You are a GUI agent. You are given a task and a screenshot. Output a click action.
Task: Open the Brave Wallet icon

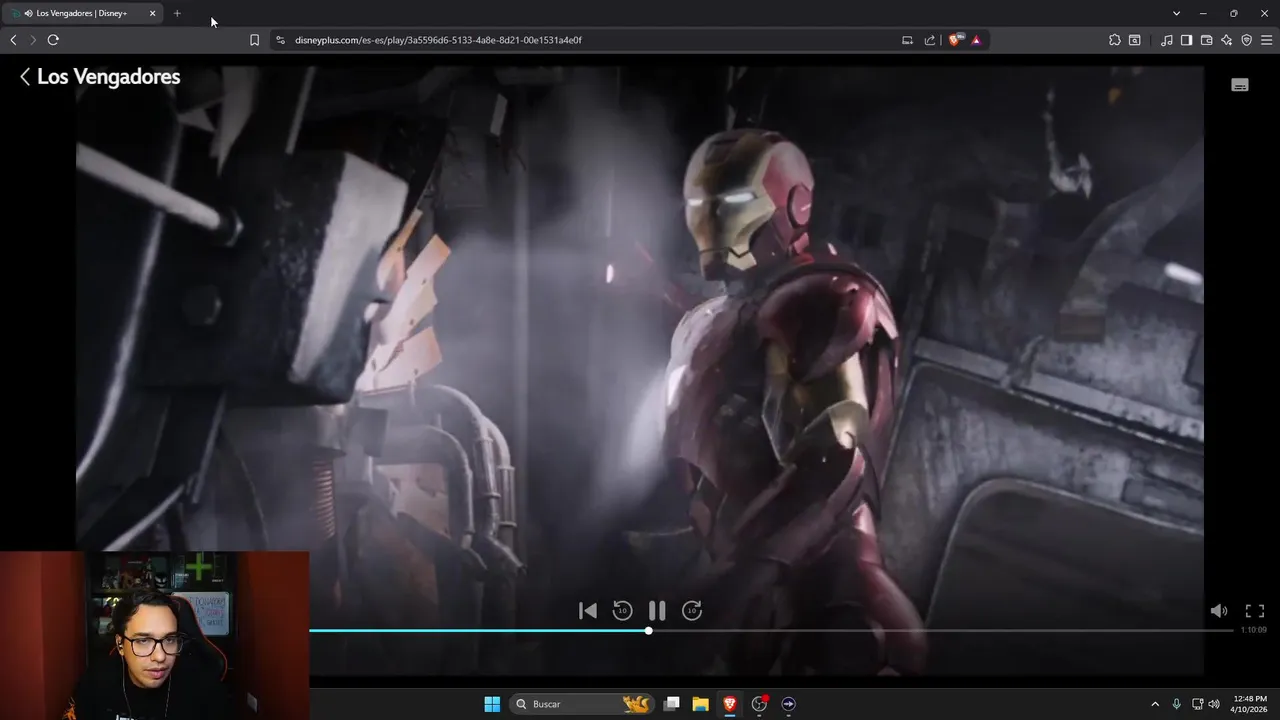1206,40
